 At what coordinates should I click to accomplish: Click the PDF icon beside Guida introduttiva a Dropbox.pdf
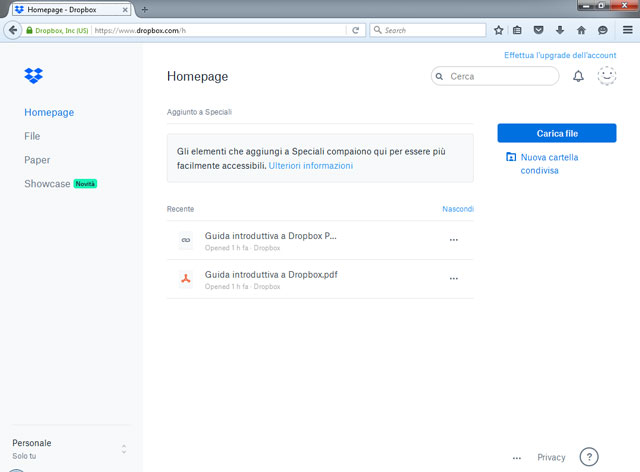tap(186, 279)
